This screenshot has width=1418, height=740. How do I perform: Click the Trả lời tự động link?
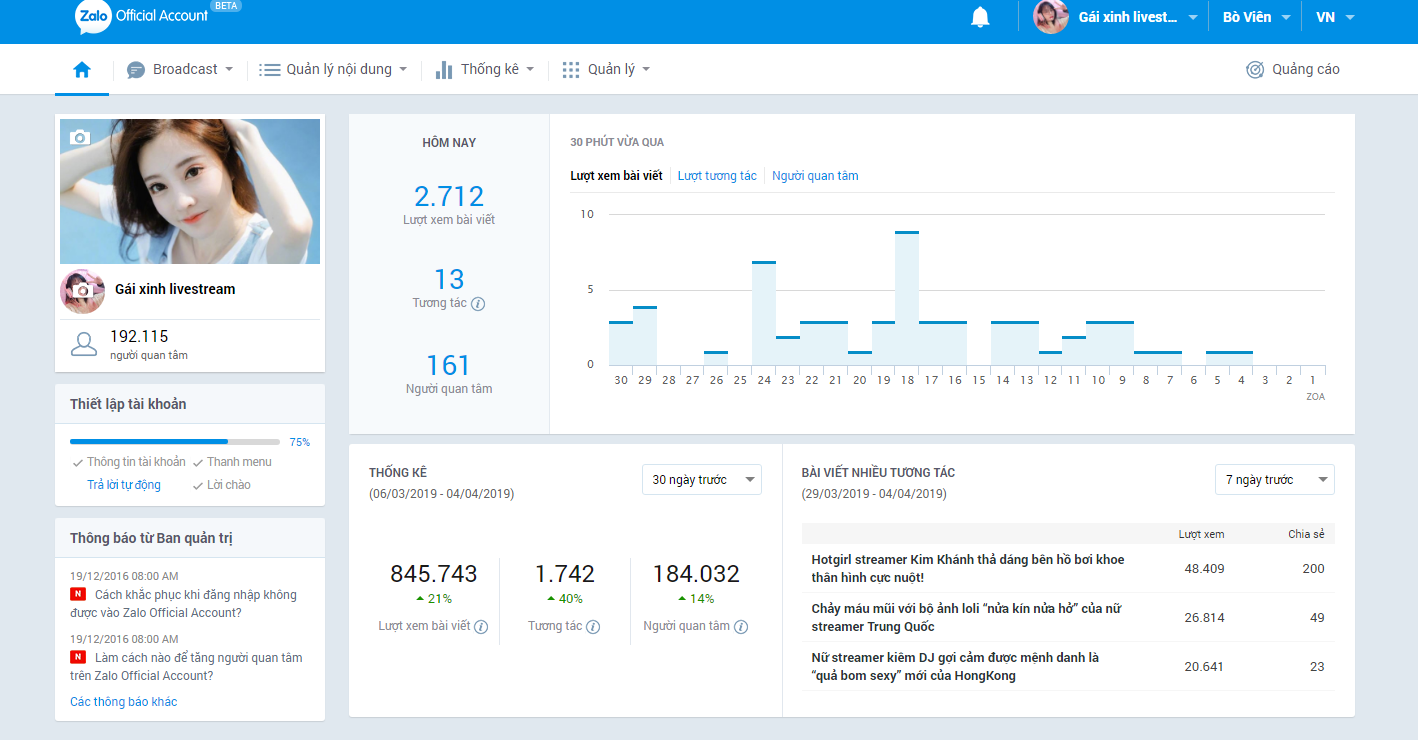click(x=124, y=485)
